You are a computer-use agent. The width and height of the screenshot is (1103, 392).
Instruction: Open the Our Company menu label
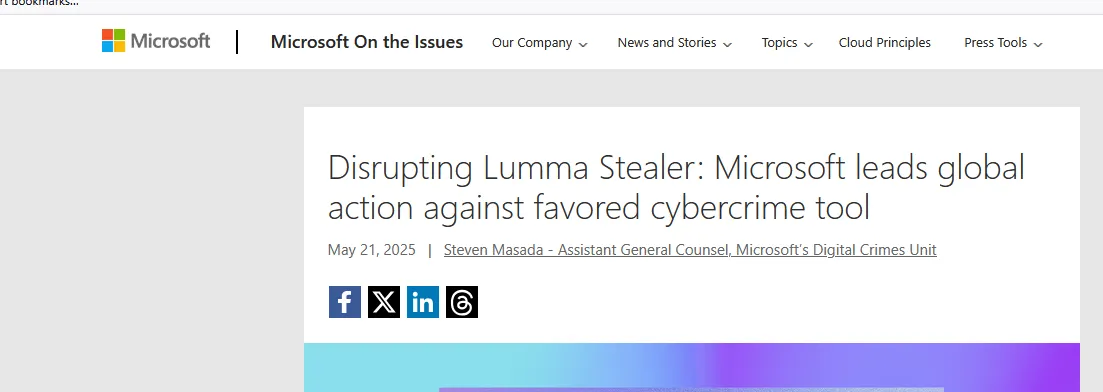pyautogui.click(x=532, y=43)
